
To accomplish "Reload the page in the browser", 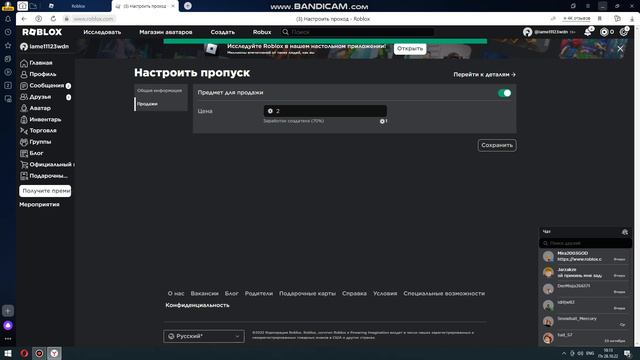I will (x=53, y=19).
